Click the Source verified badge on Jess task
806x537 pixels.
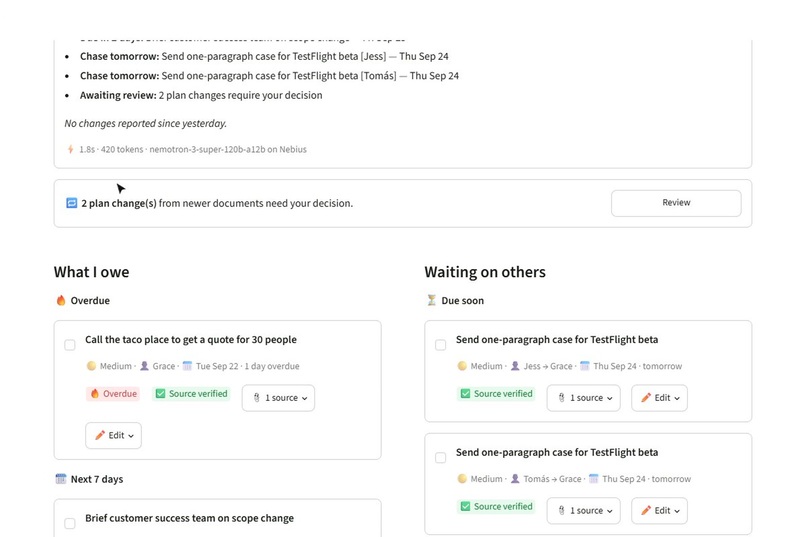496,394
